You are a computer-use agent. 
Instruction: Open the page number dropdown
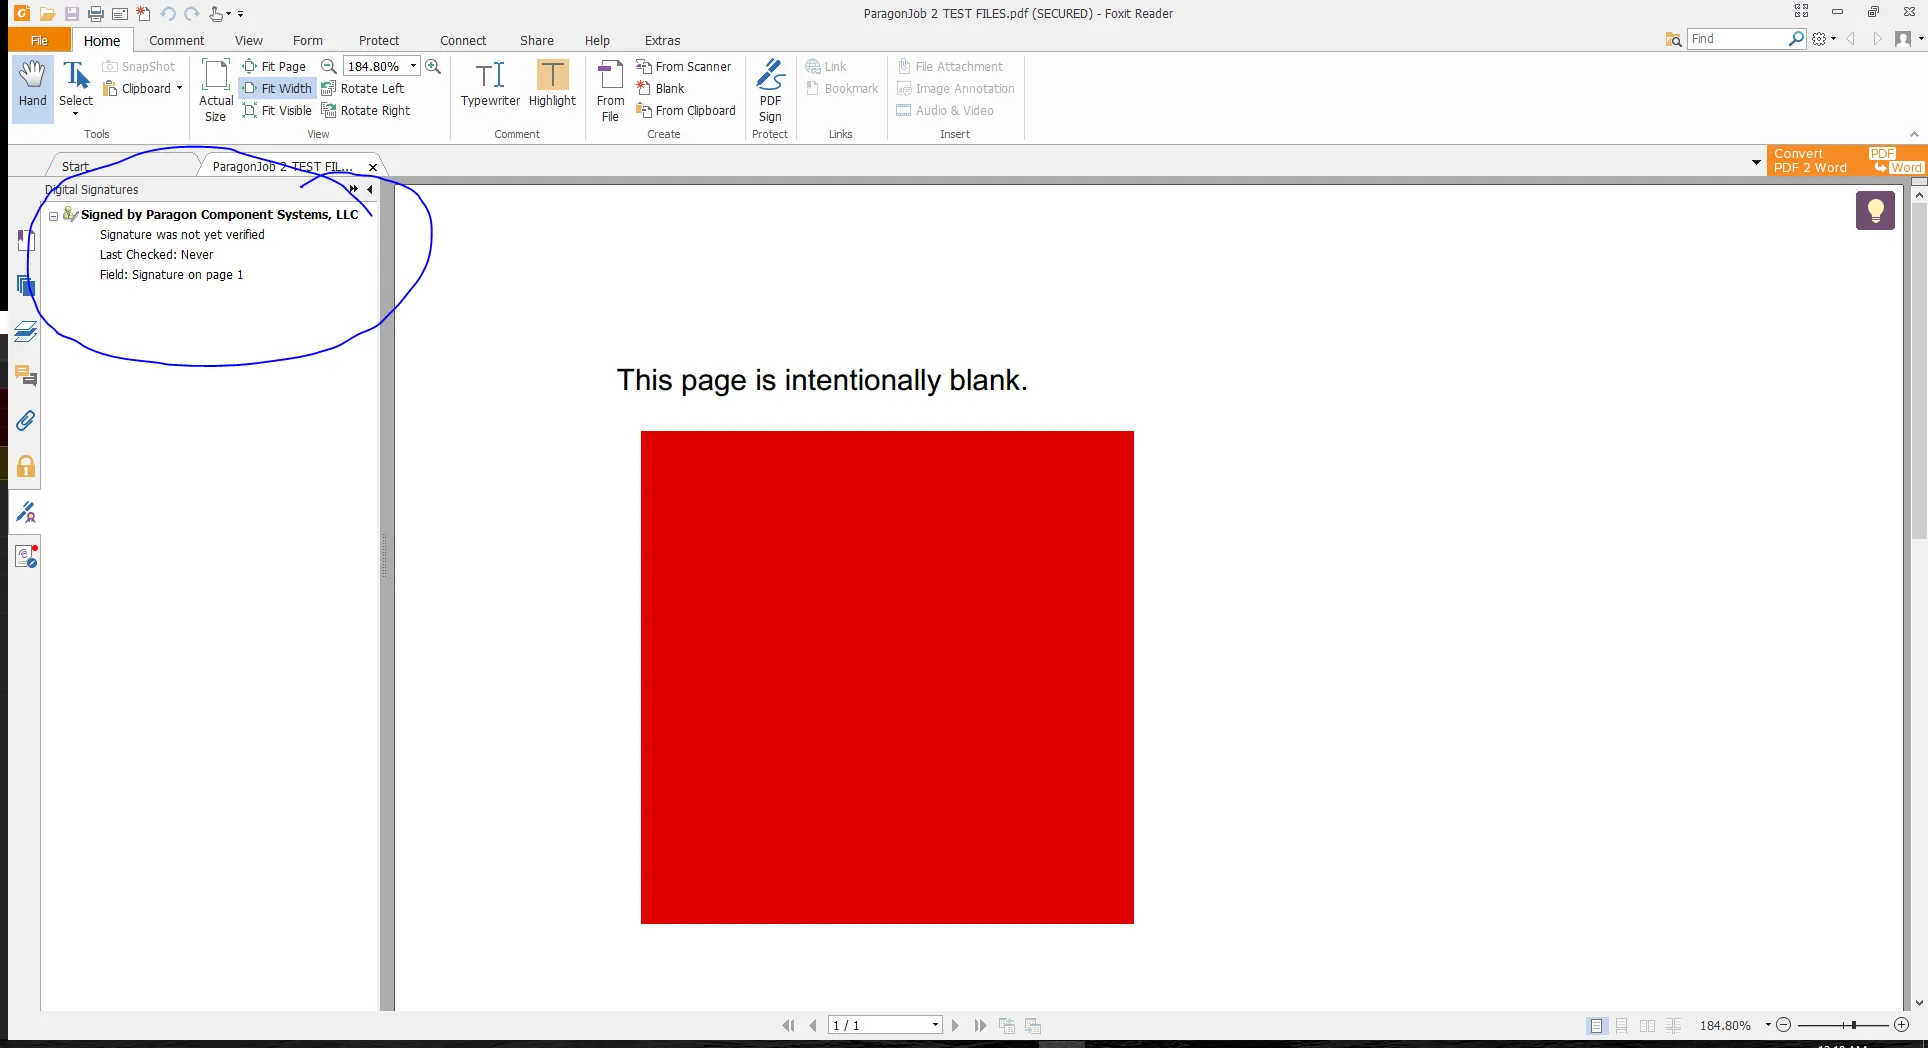(x=935, y=1025)
